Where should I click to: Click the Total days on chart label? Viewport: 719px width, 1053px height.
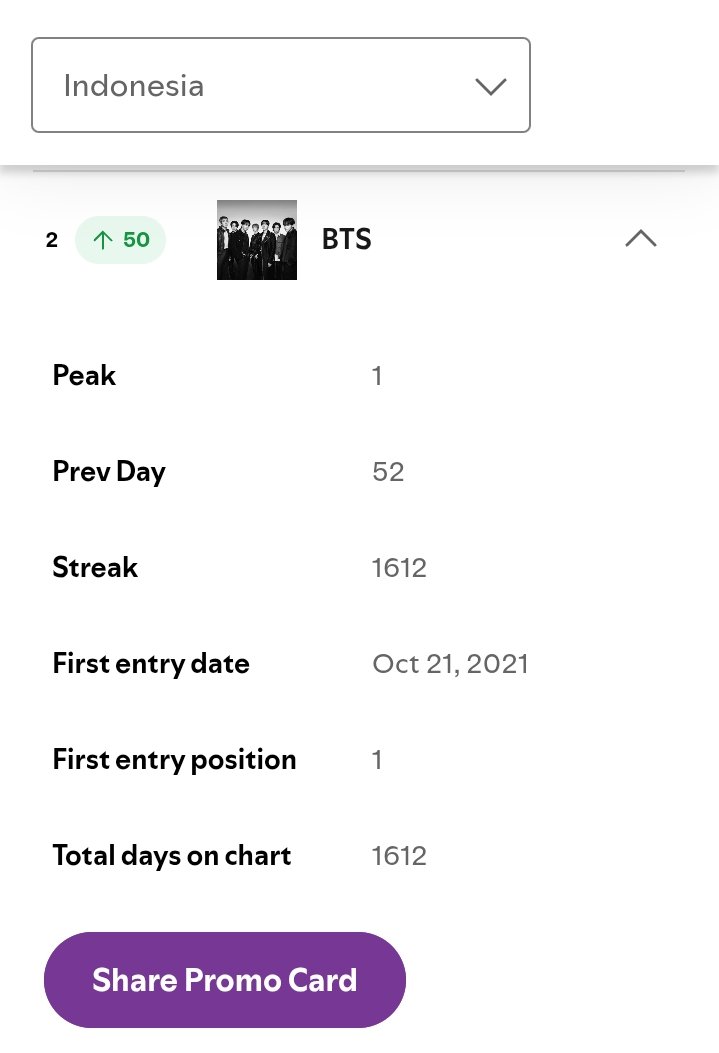tap(172, 856)
